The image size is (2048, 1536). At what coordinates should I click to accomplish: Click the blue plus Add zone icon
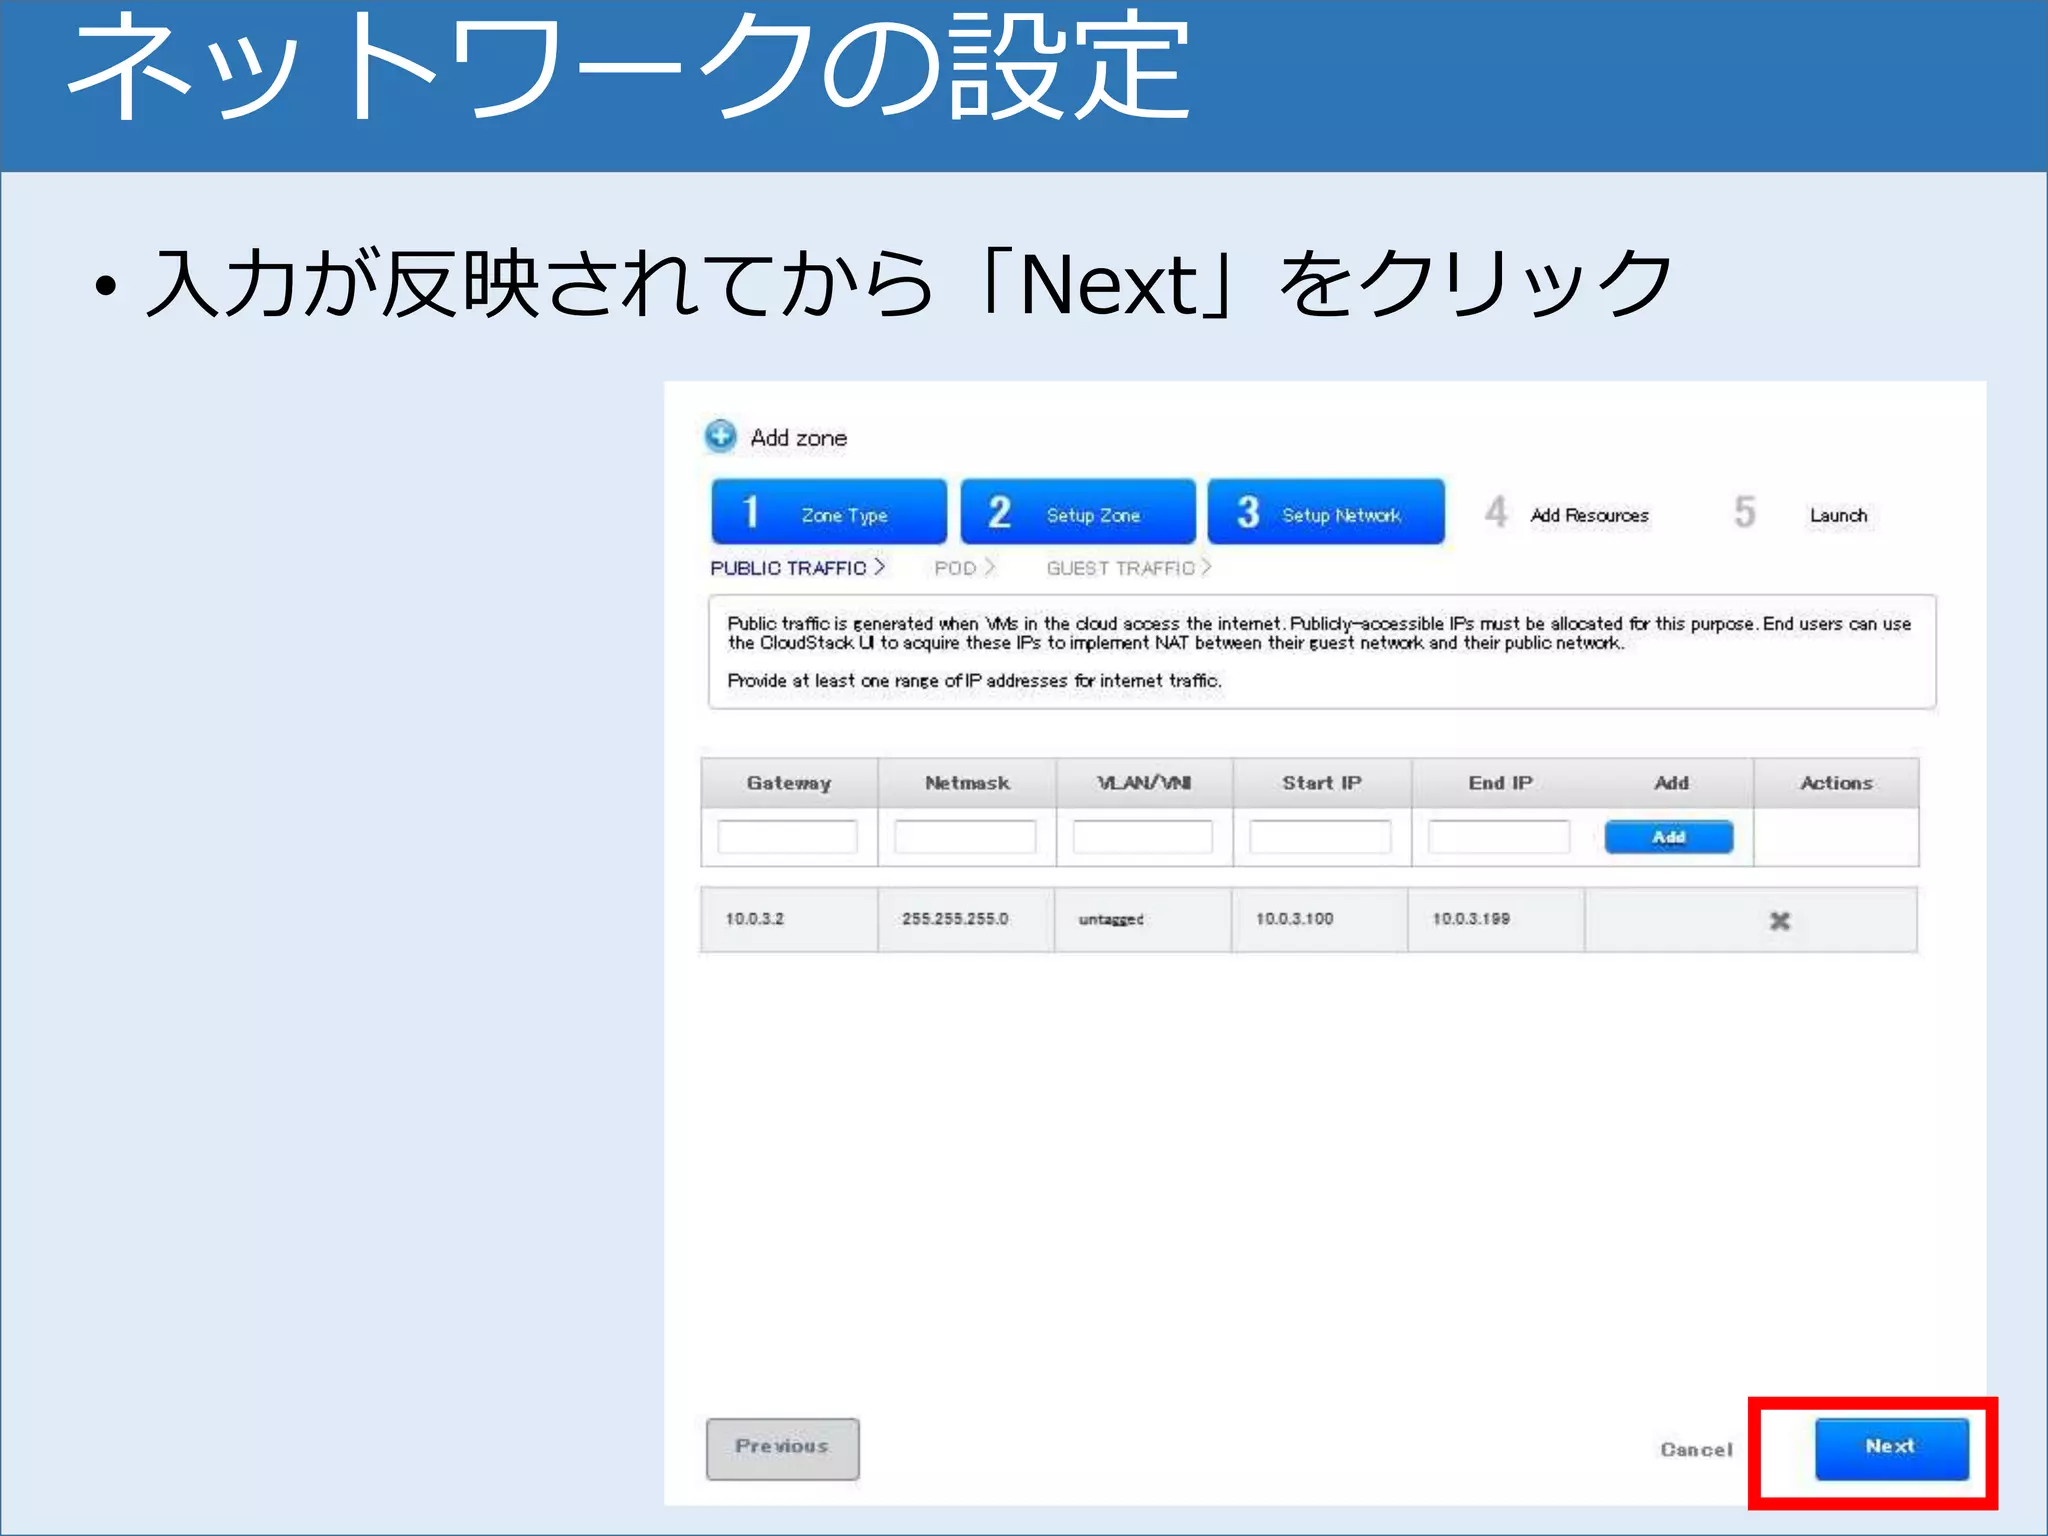click(x=720, y=436)
